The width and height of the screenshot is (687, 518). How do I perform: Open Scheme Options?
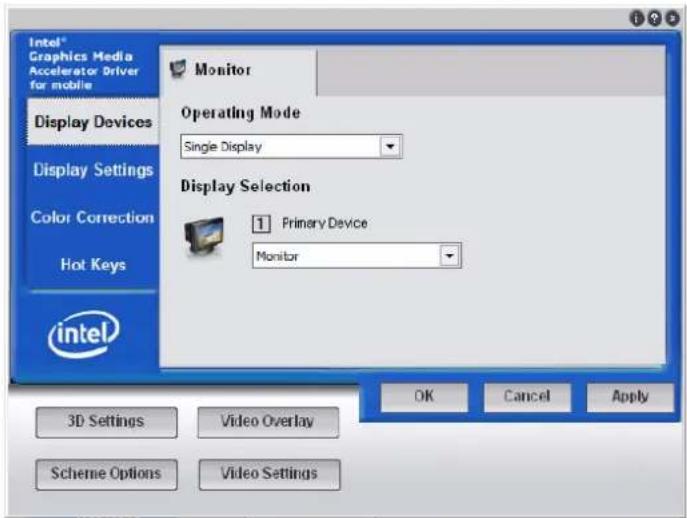coord(106,474)
